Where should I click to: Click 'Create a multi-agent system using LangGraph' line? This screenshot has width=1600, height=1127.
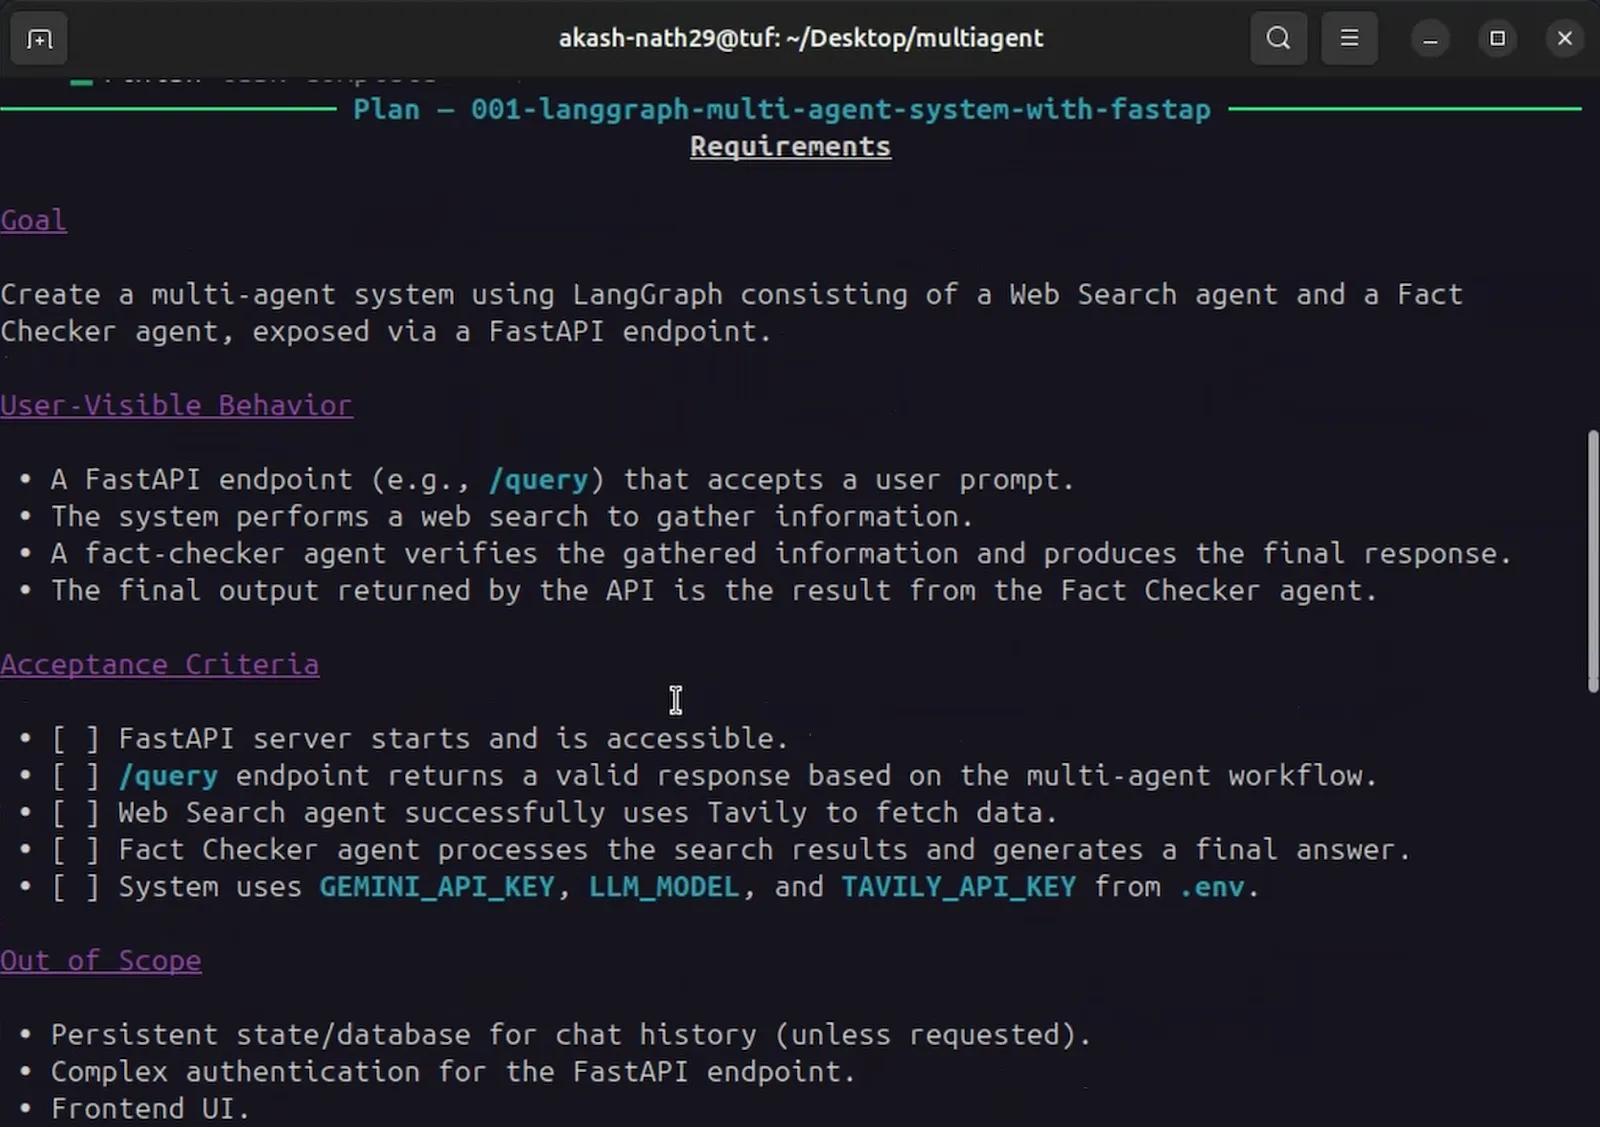coord(732,295)
